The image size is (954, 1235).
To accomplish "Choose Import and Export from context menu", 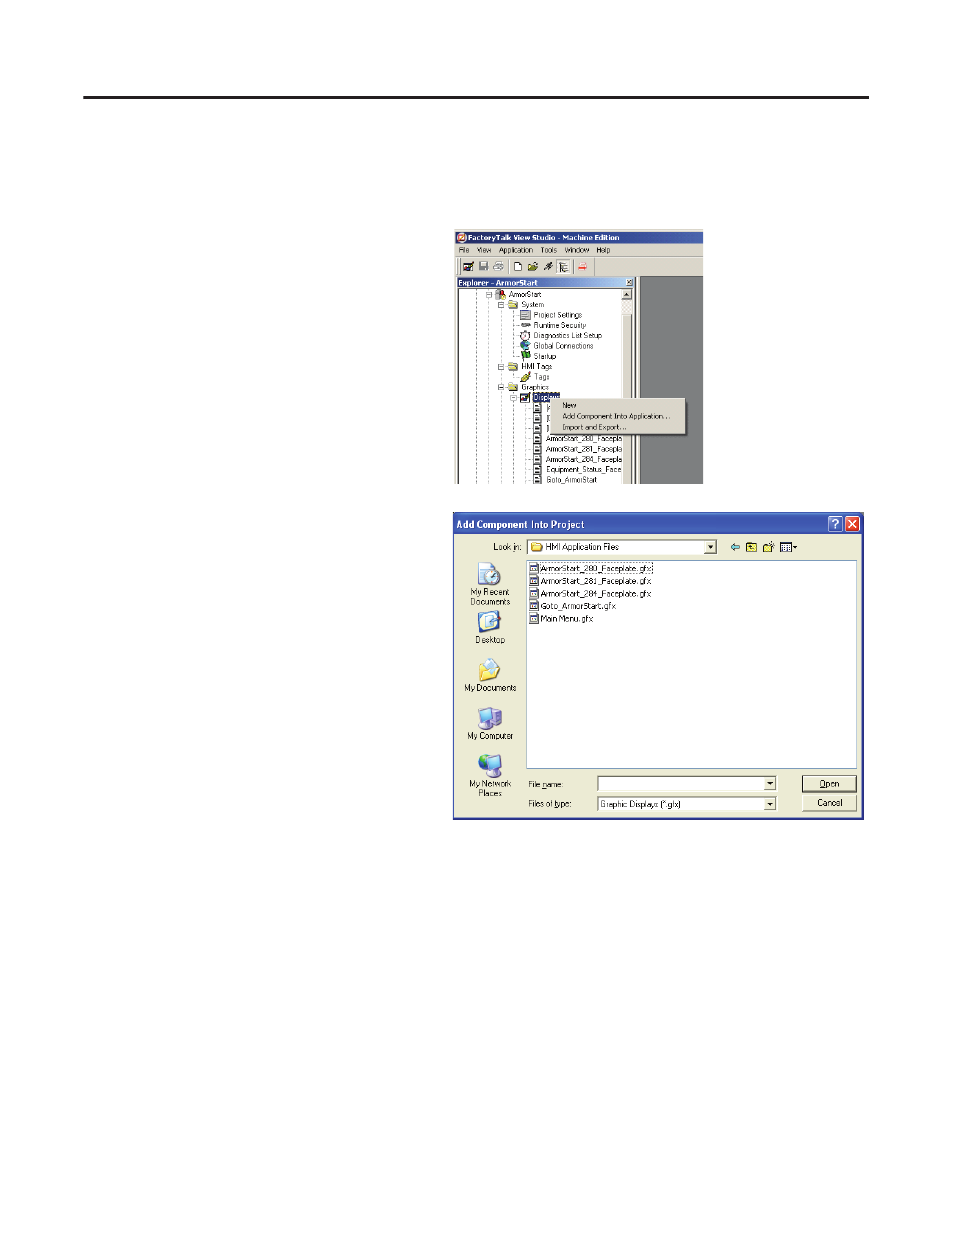I will 594,427.
